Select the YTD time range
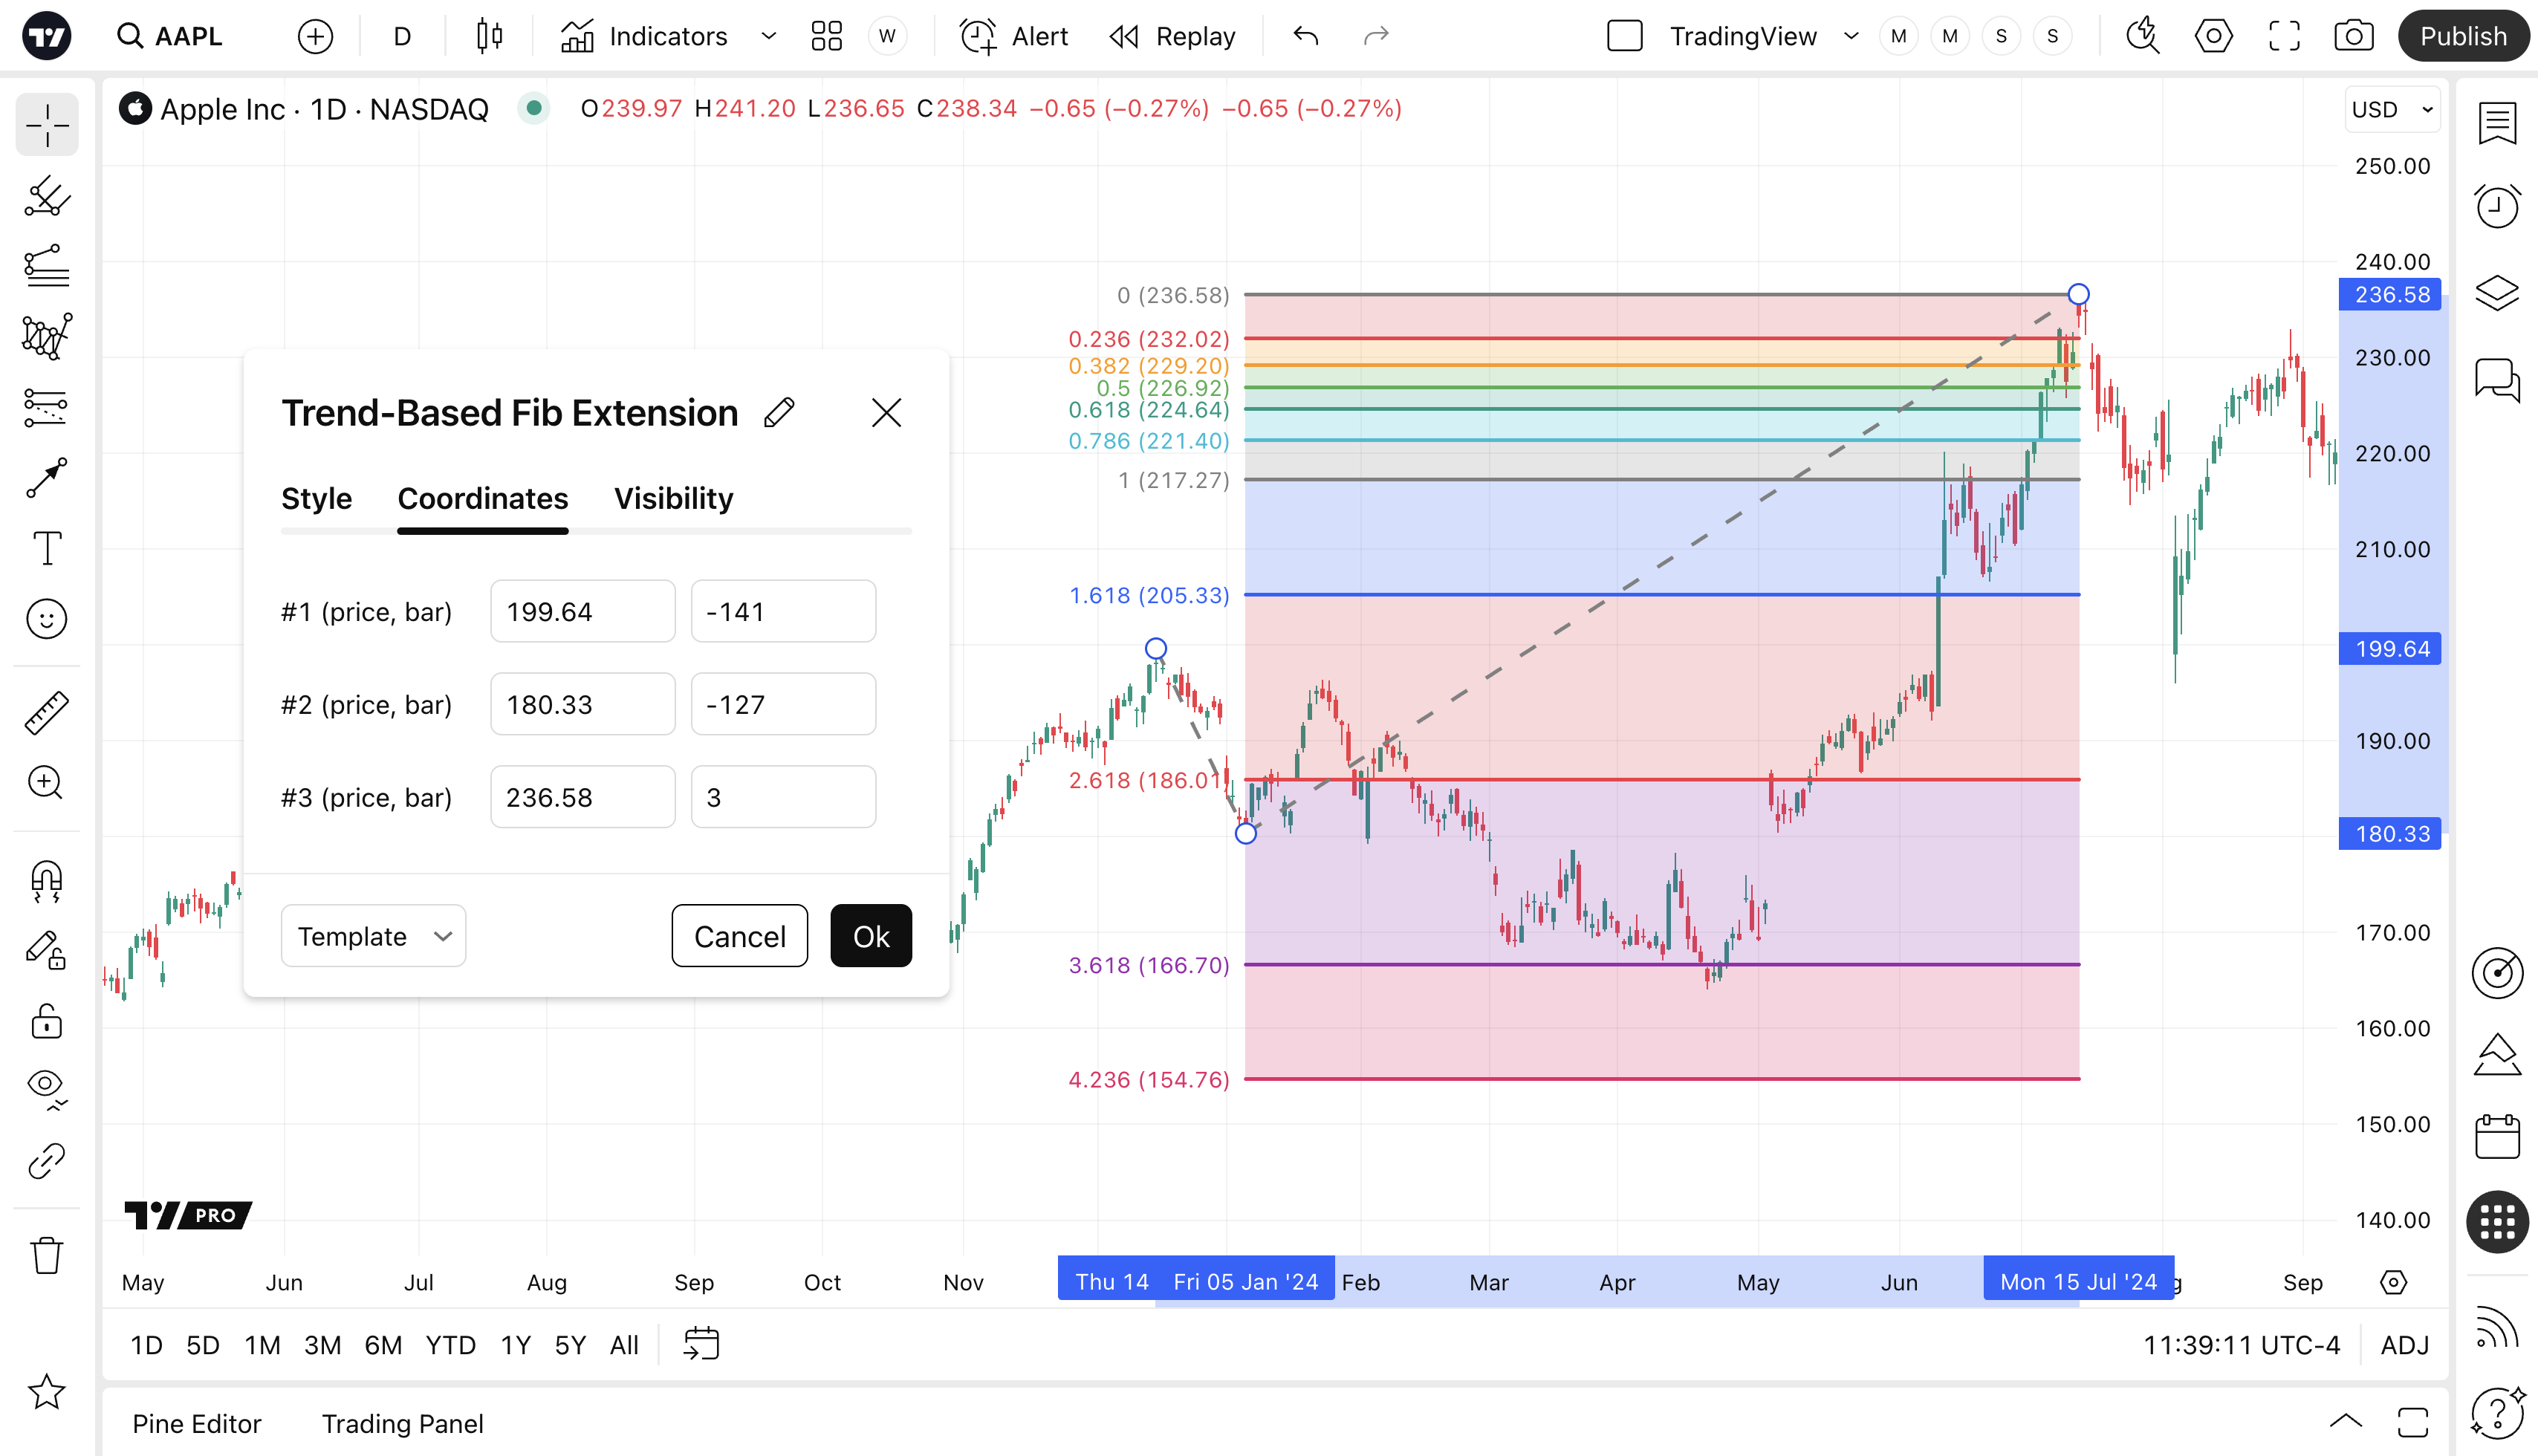 (x=450, y=1345)
